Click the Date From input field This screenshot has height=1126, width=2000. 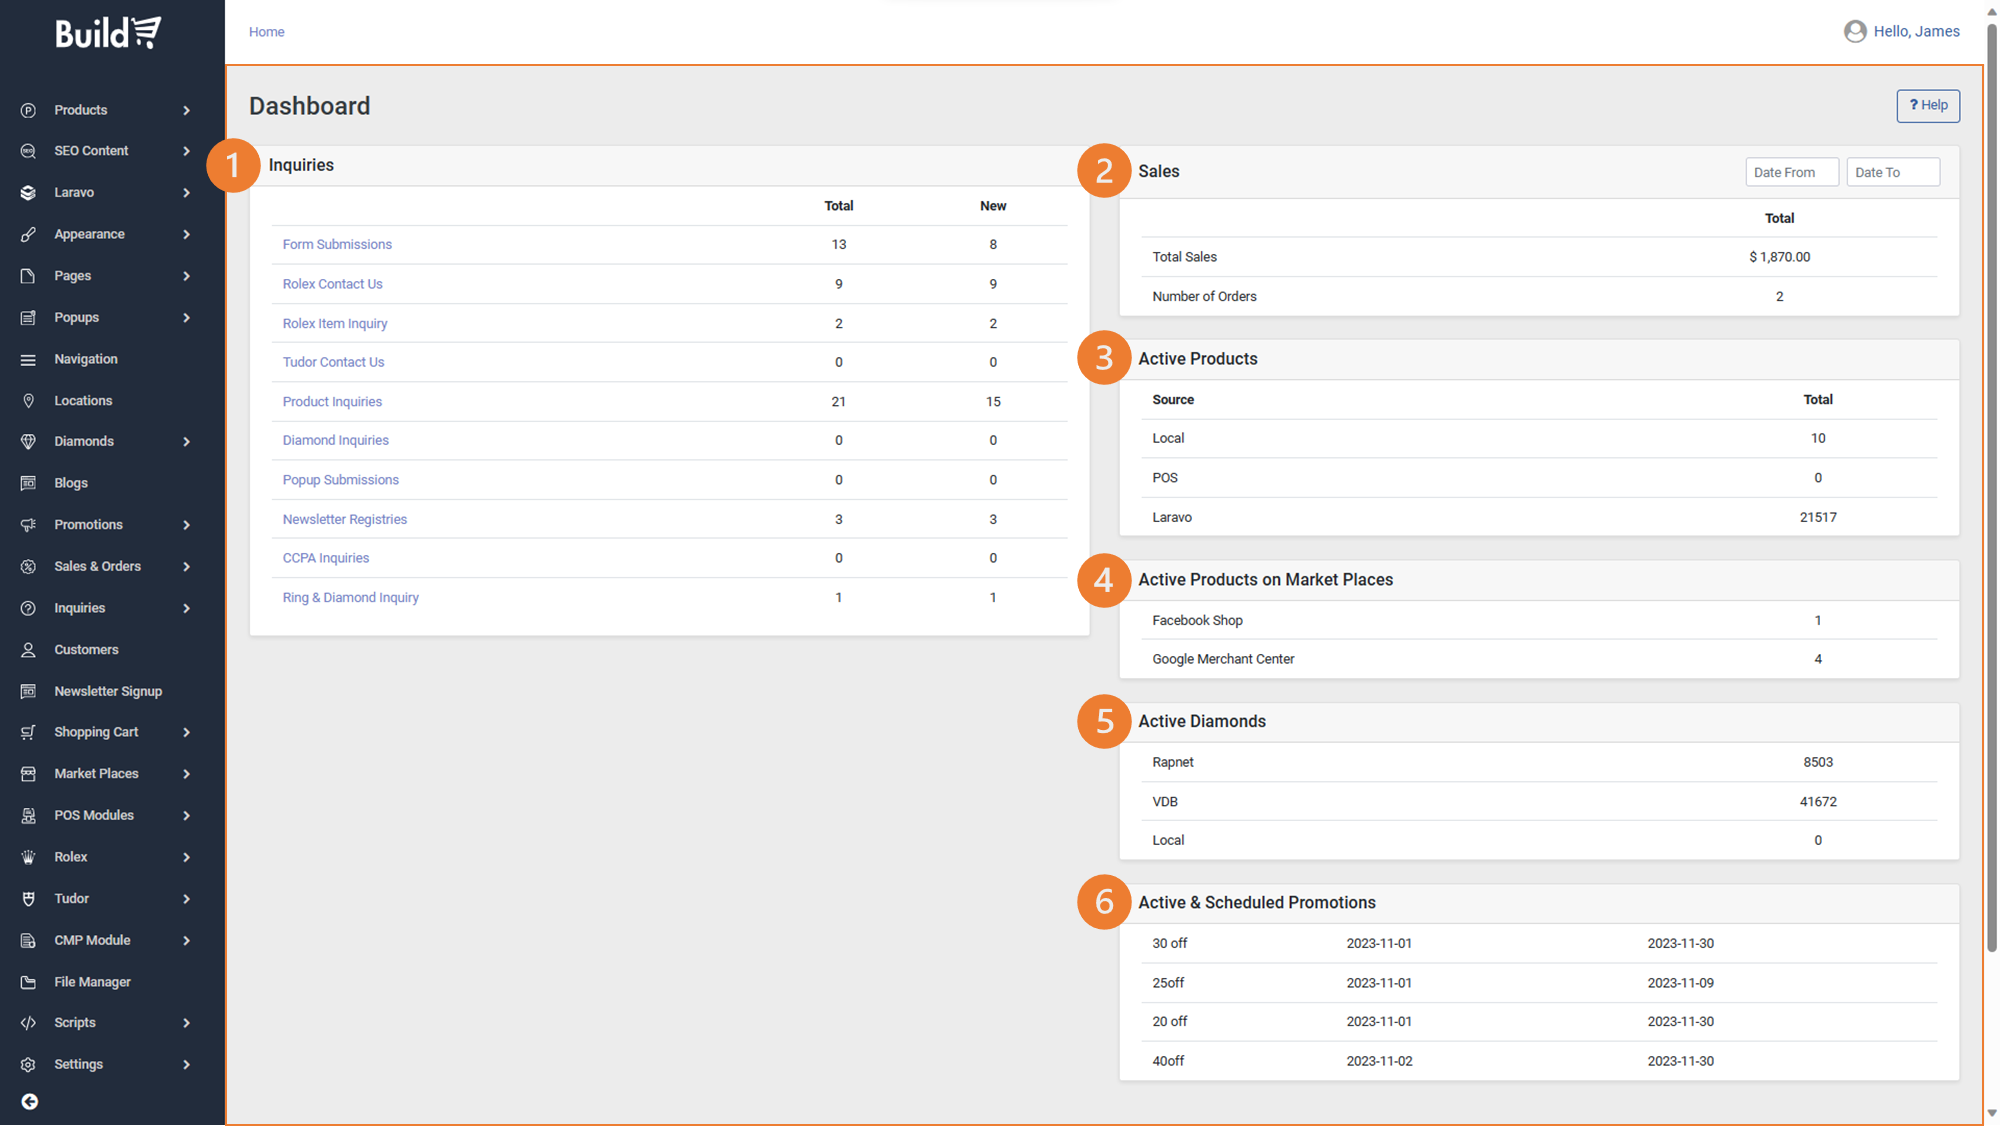click(x=1791, y=172)
